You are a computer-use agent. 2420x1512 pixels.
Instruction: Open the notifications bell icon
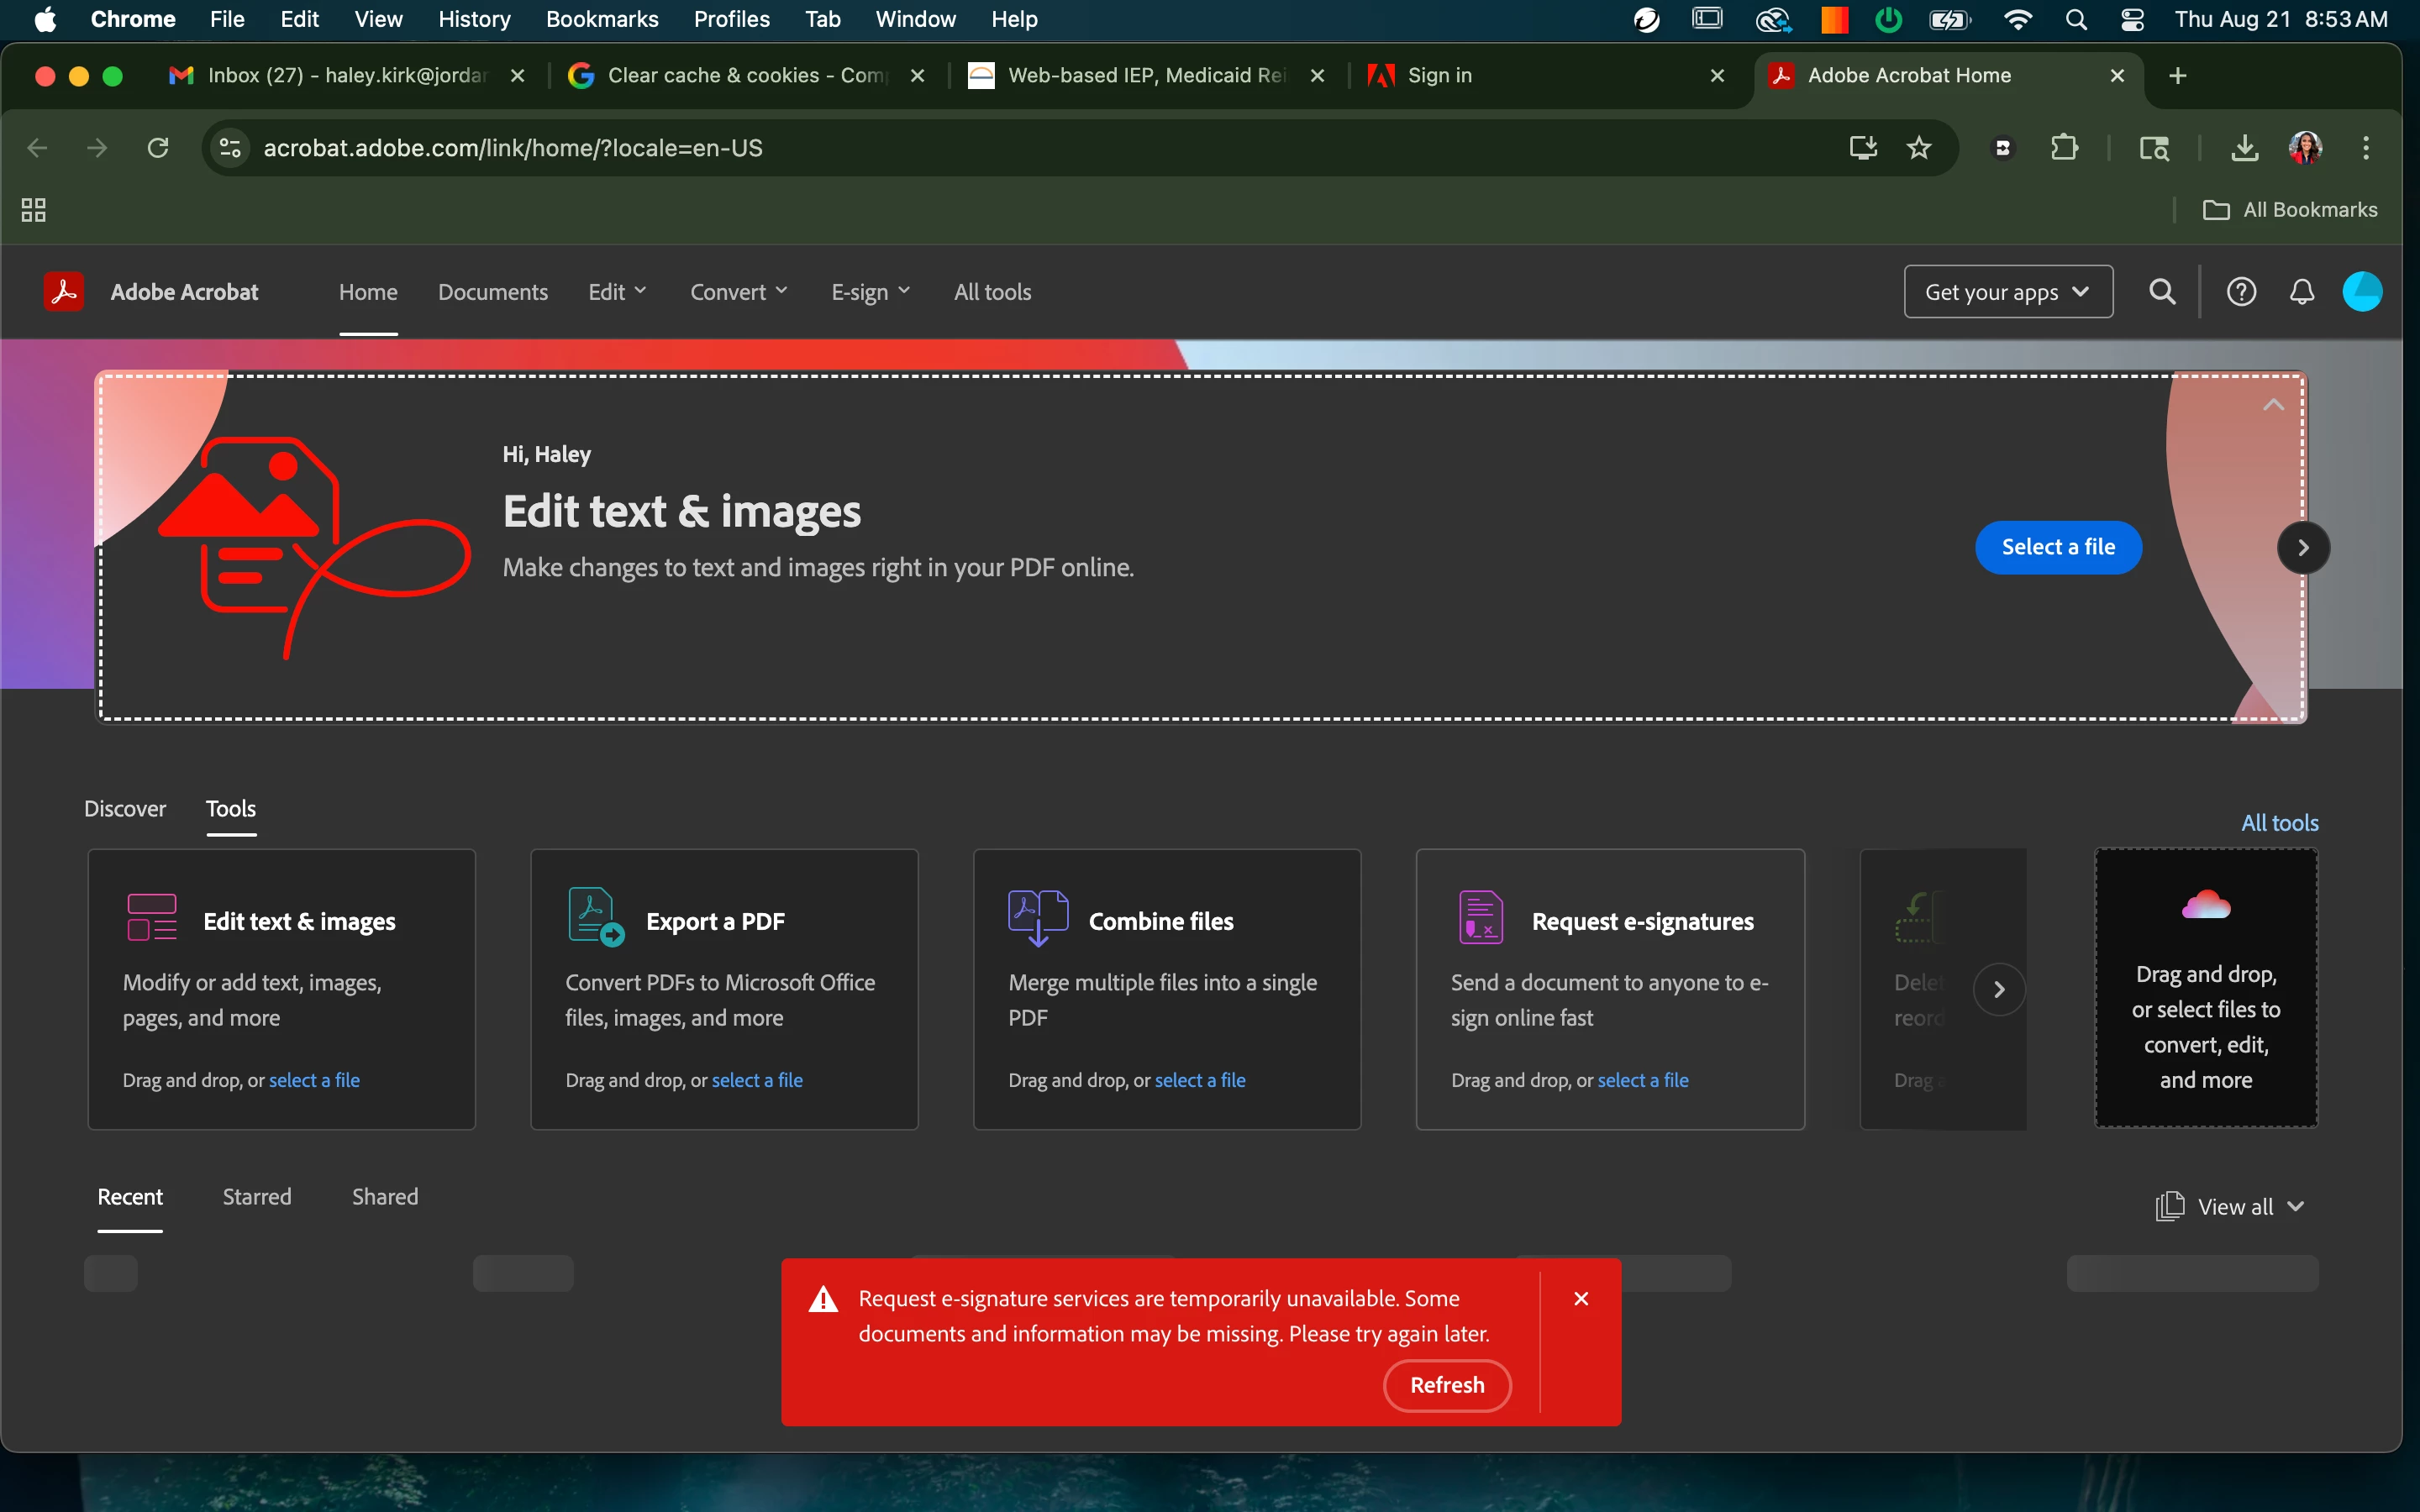point(2302,292)
